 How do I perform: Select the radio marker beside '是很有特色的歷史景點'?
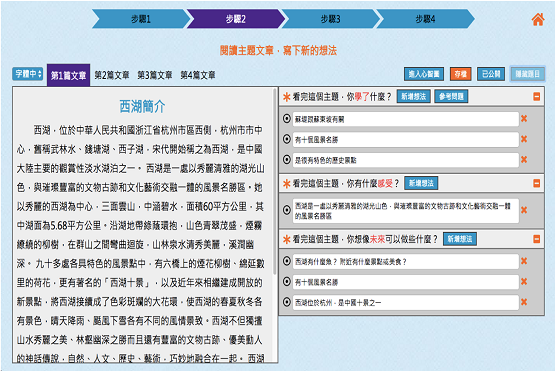[287, 160]
